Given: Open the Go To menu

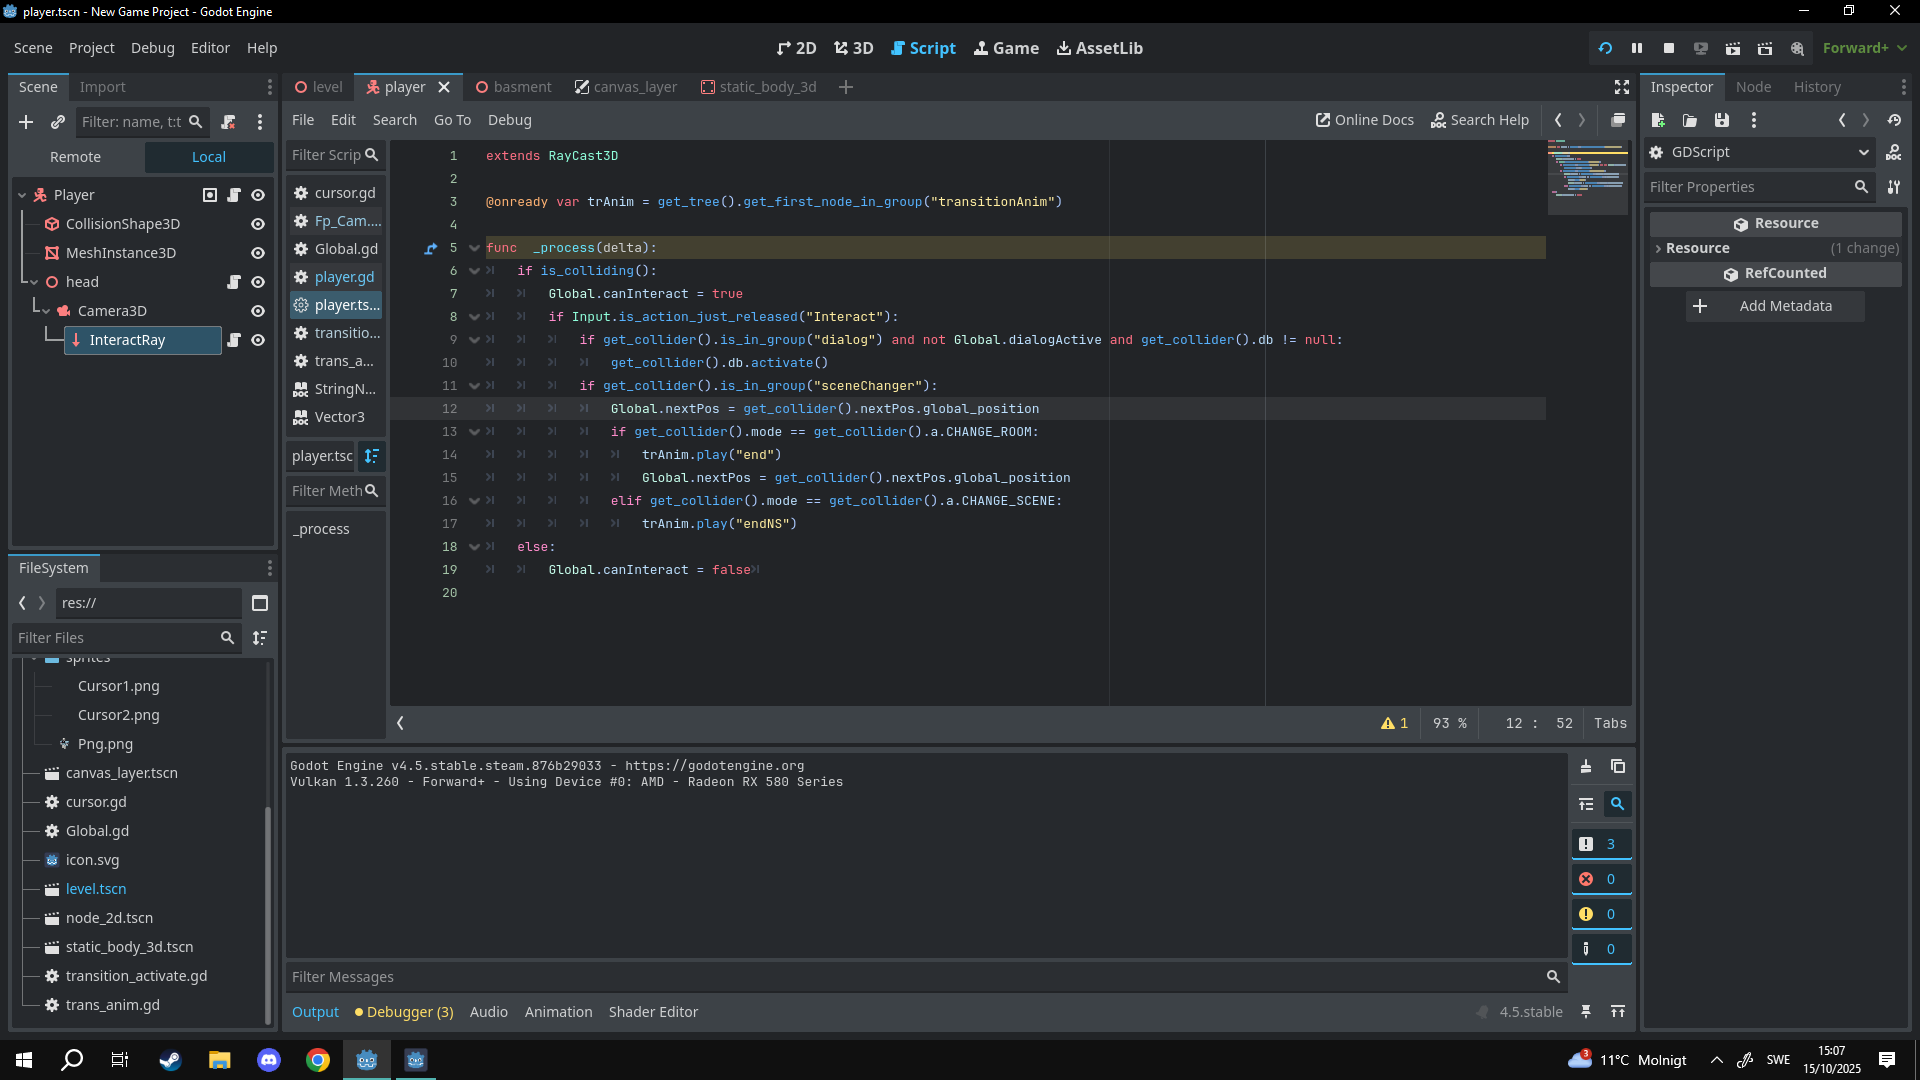Looking at the screenshot, I should (x=452, y=120).
